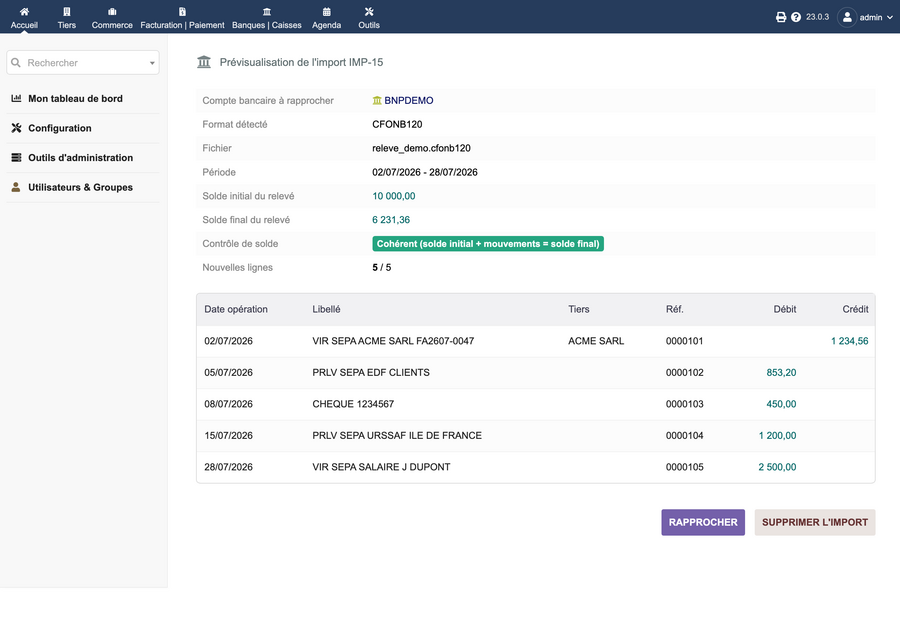Expand the Rechercher search dropdown arrow
Image resolution: width=900 pixels, height=643 pixels.
pos(152,63)
